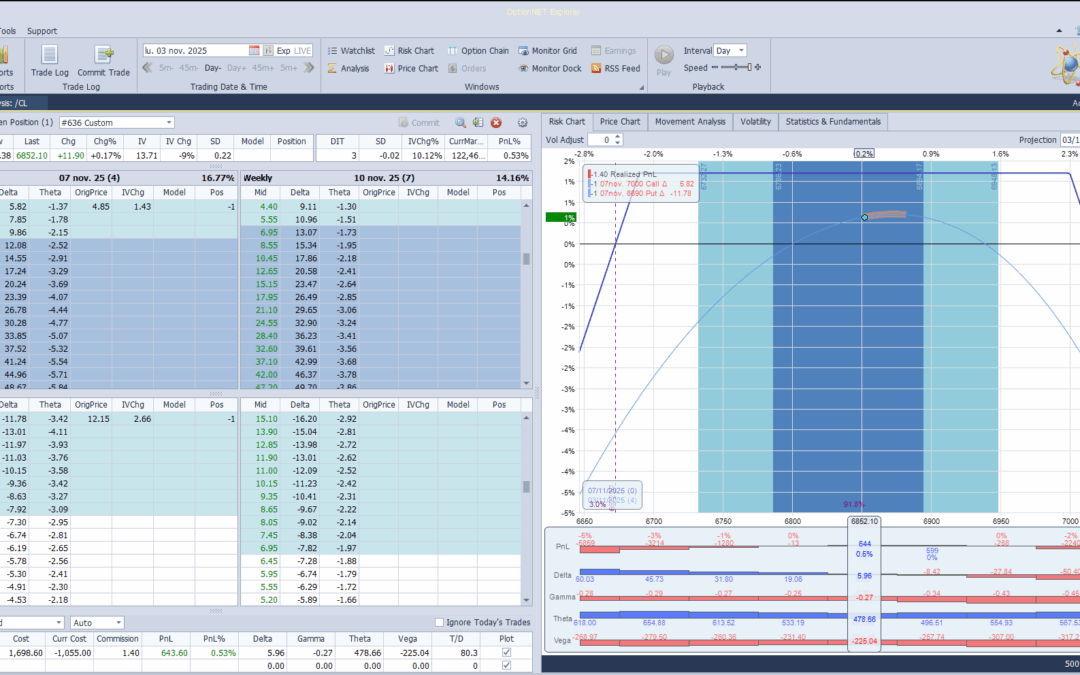The height and width of the screenshot is (675, 1080).
Task: Expand the #636 Custom position dropdown
Action: [169, 122]
